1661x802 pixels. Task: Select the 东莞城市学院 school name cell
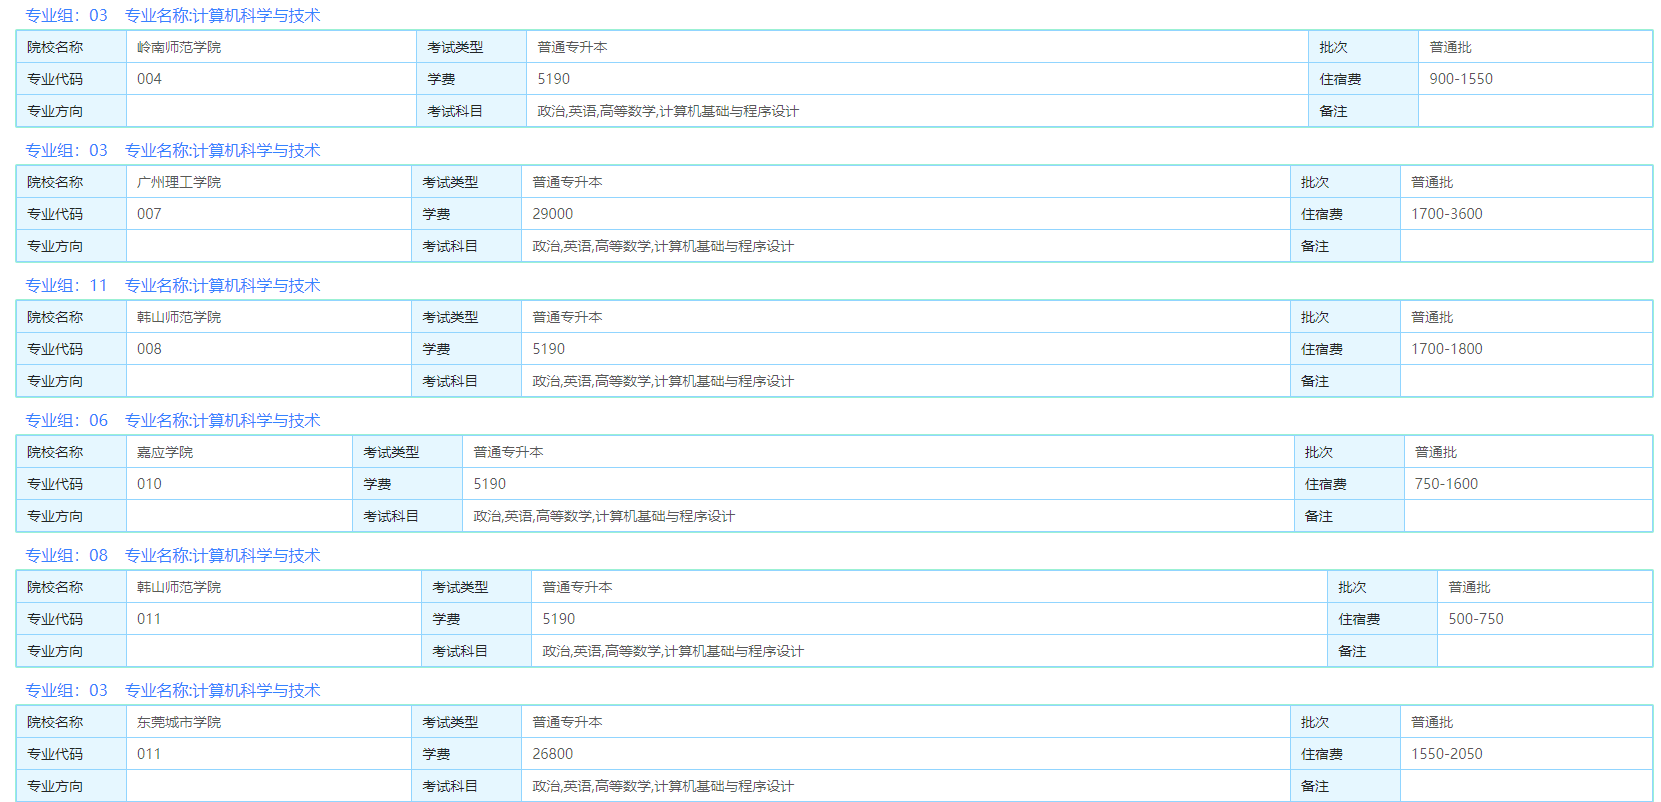(x=269, y=722)
